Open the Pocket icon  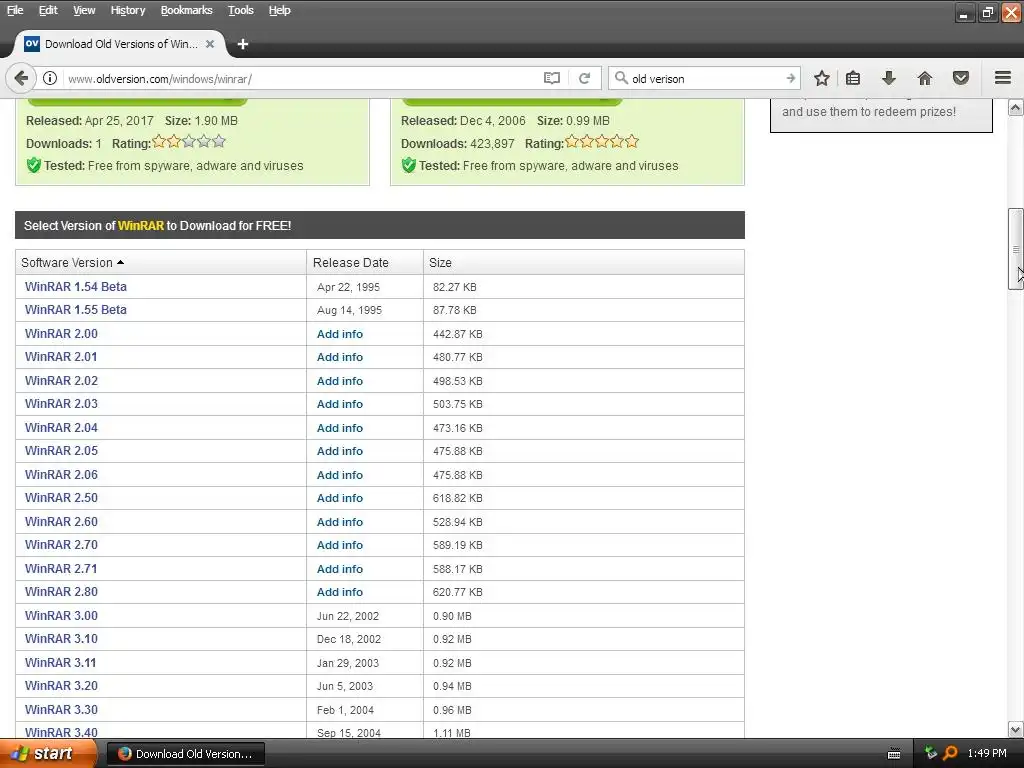coord(961,78)
